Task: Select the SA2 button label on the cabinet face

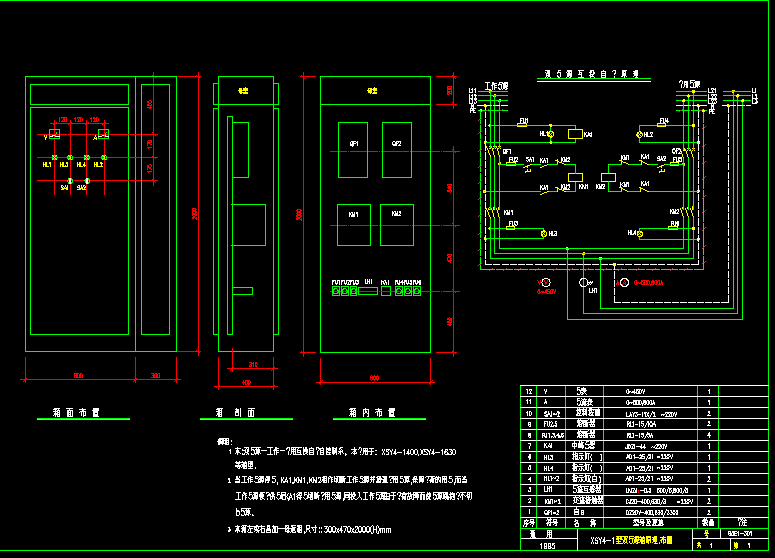Action: click(x=82, y=188)
